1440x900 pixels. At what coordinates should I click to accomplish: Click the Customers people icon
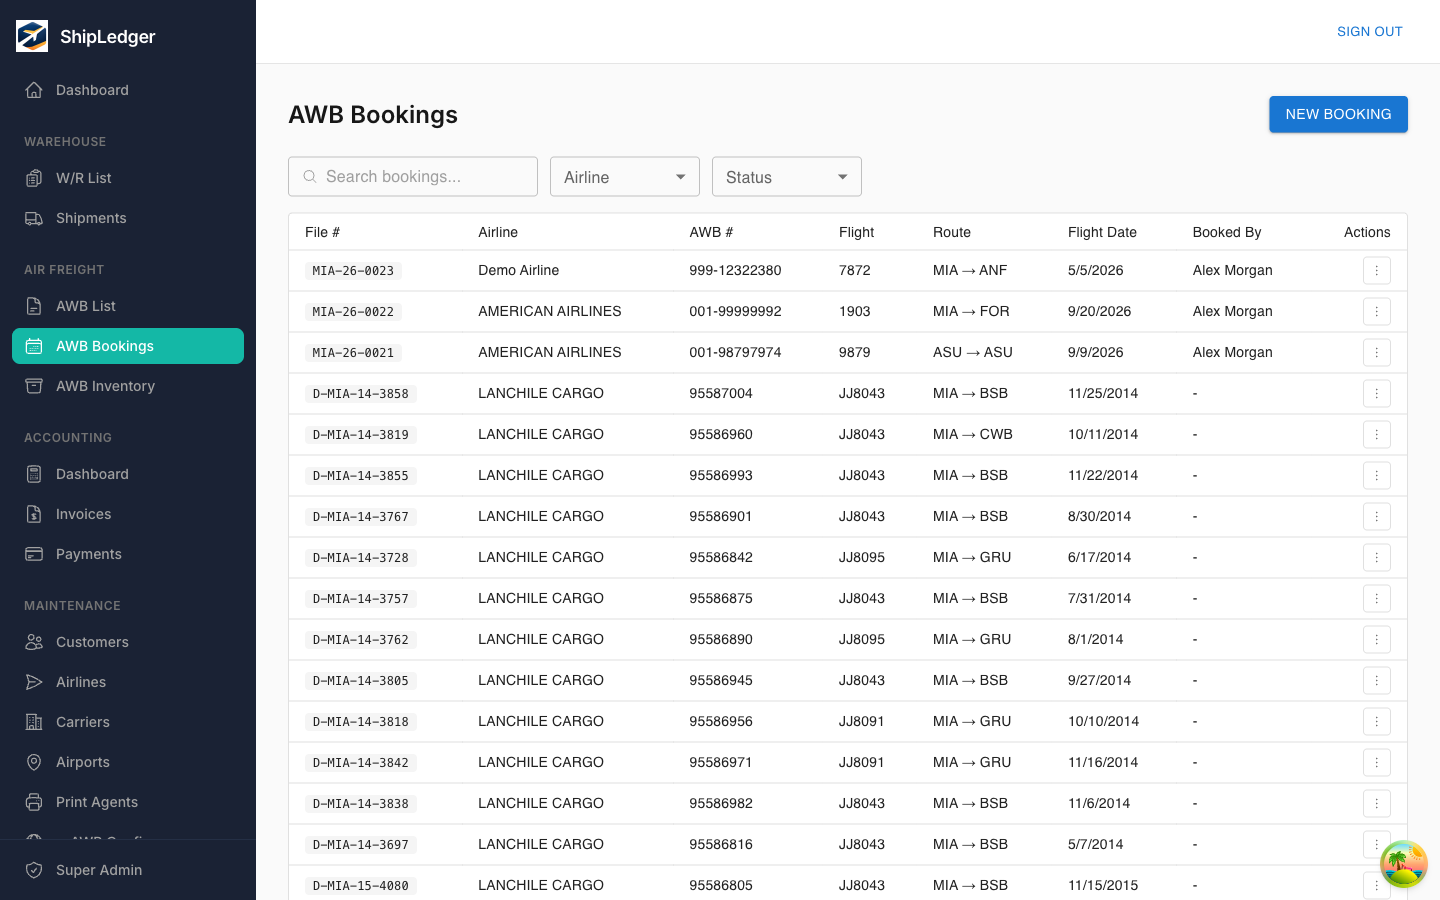[34, 642]
